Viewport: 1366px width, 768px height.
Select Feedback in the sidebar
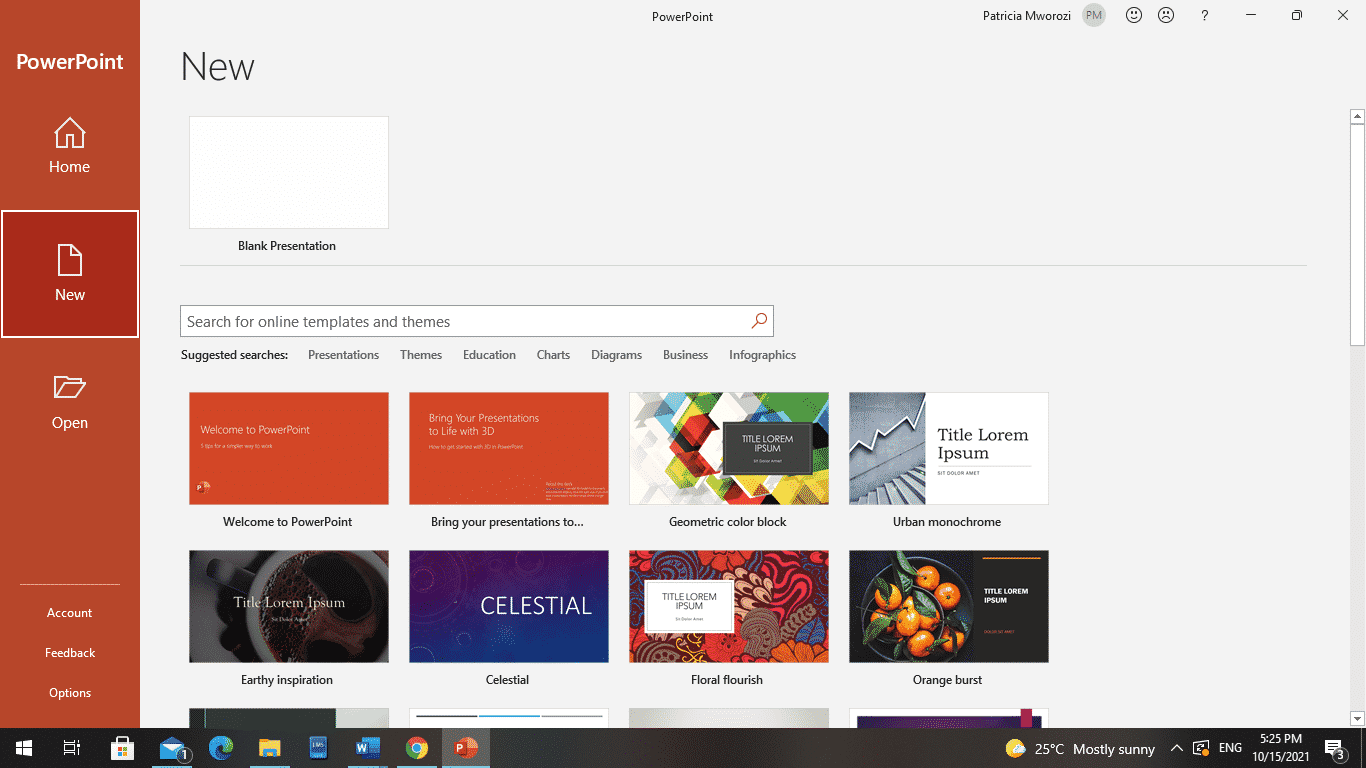(x=69, y=652)
